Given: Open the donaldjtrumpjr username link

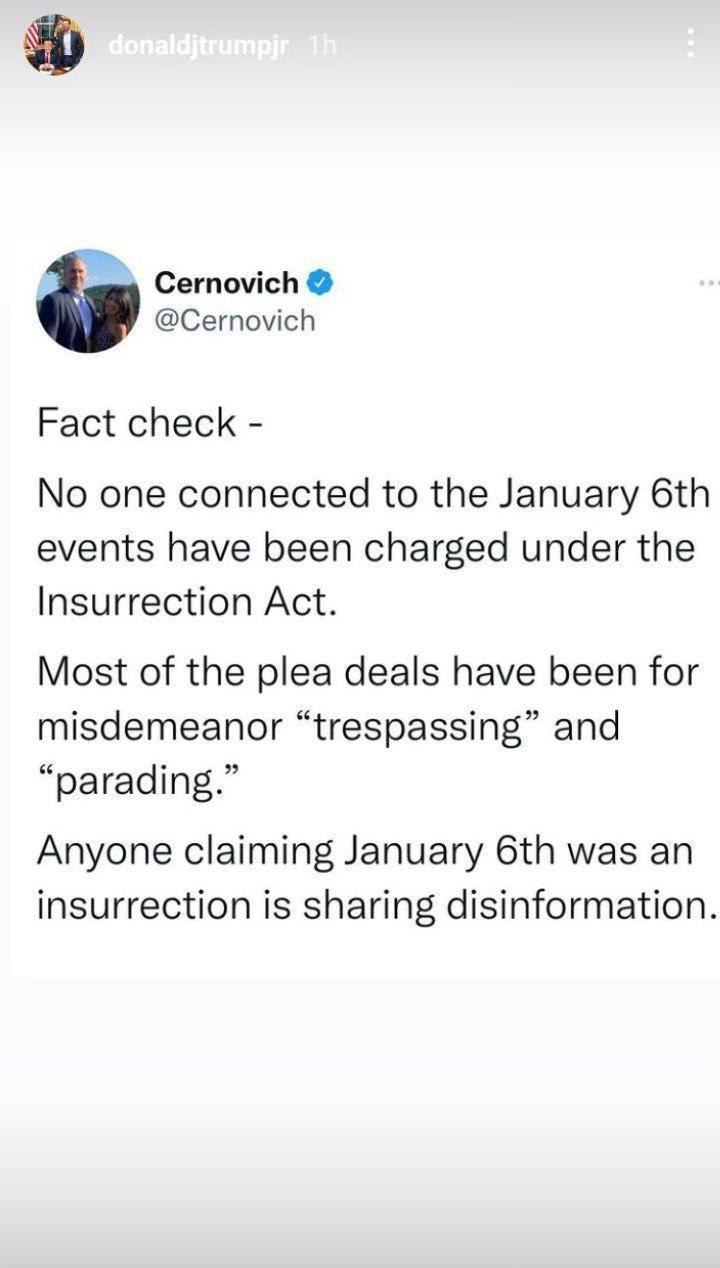Looking at the screenshot, I should point(198,46).
